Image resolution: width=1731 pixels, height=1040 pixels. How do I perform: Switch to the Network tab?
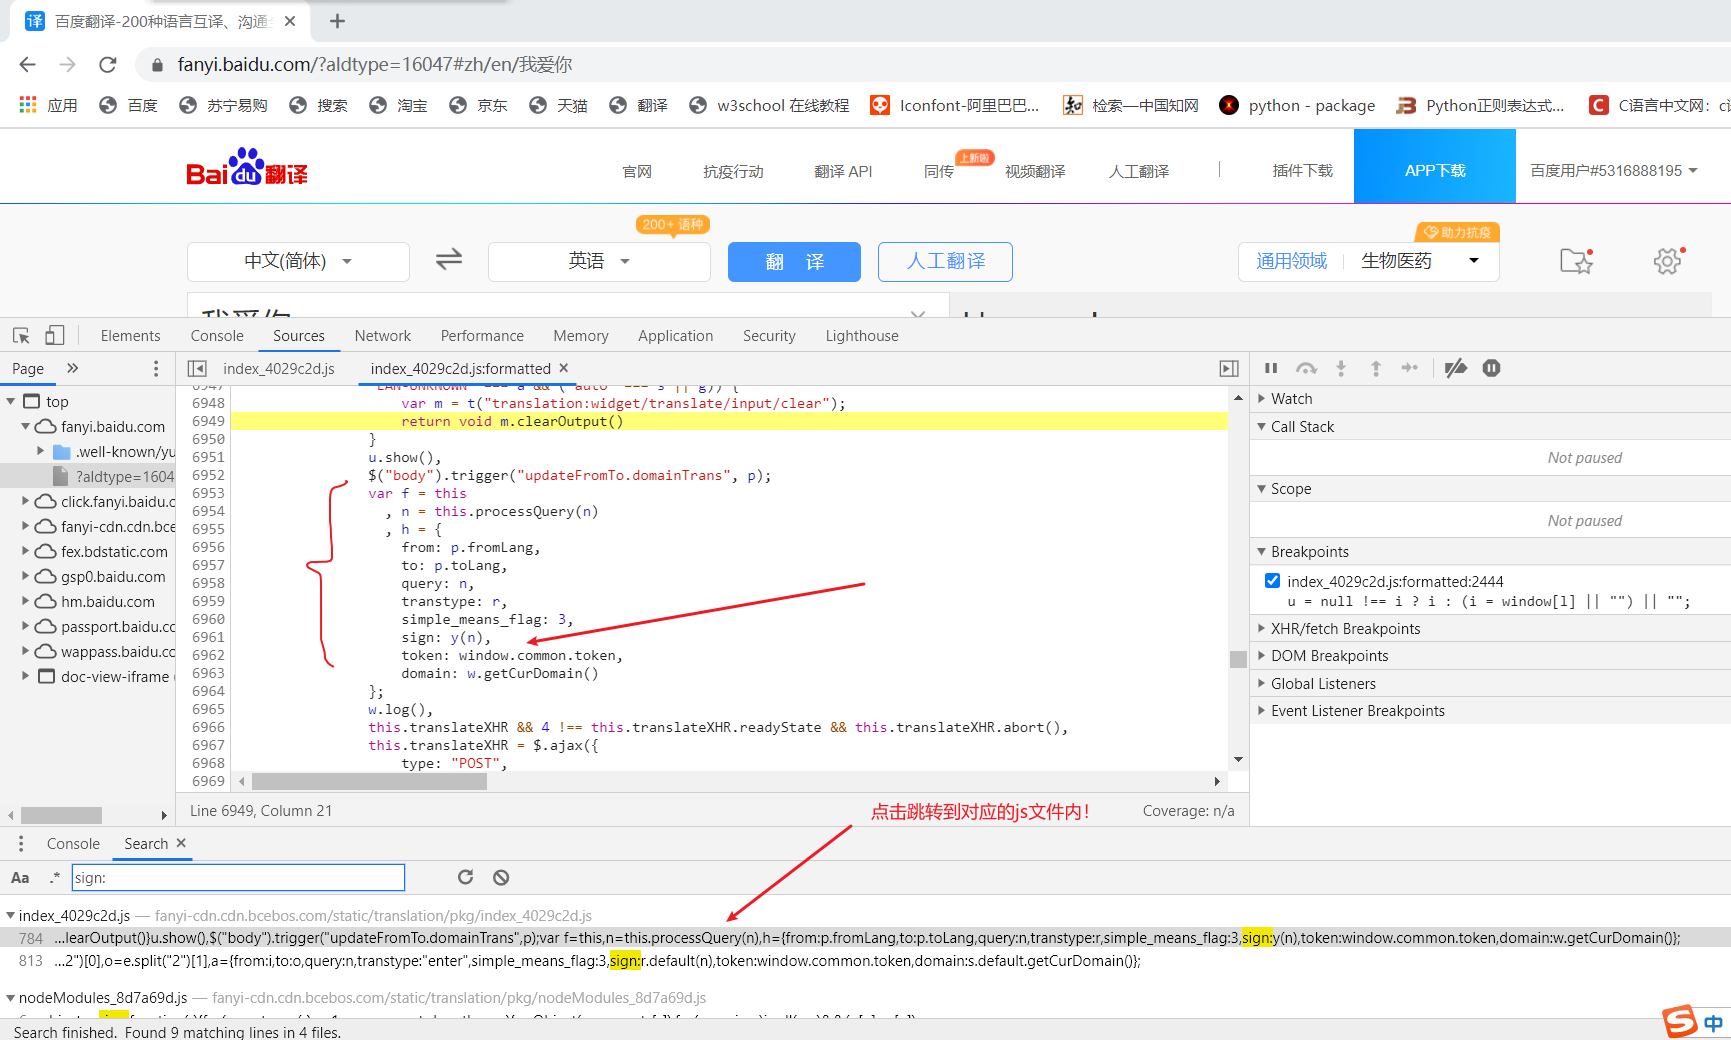point(383,336)
